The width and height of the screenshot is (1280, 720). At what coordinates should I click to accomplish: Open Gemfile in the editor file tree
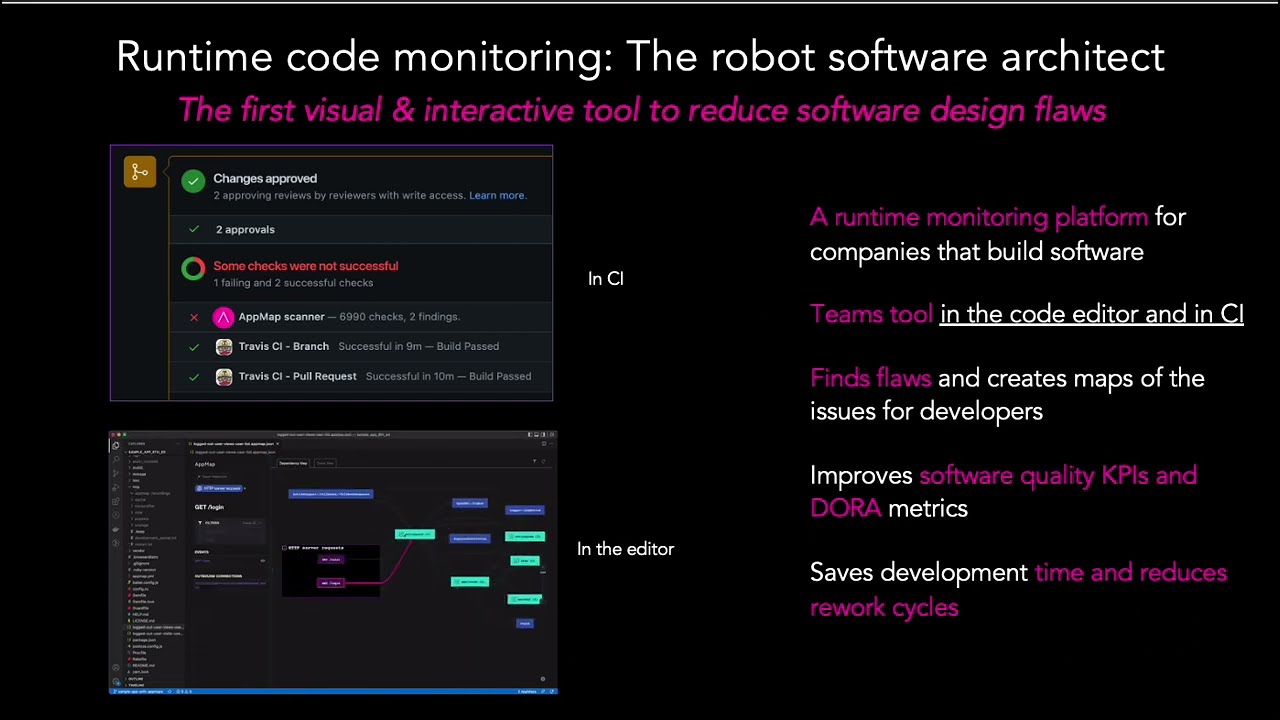[x=139, y=596]
